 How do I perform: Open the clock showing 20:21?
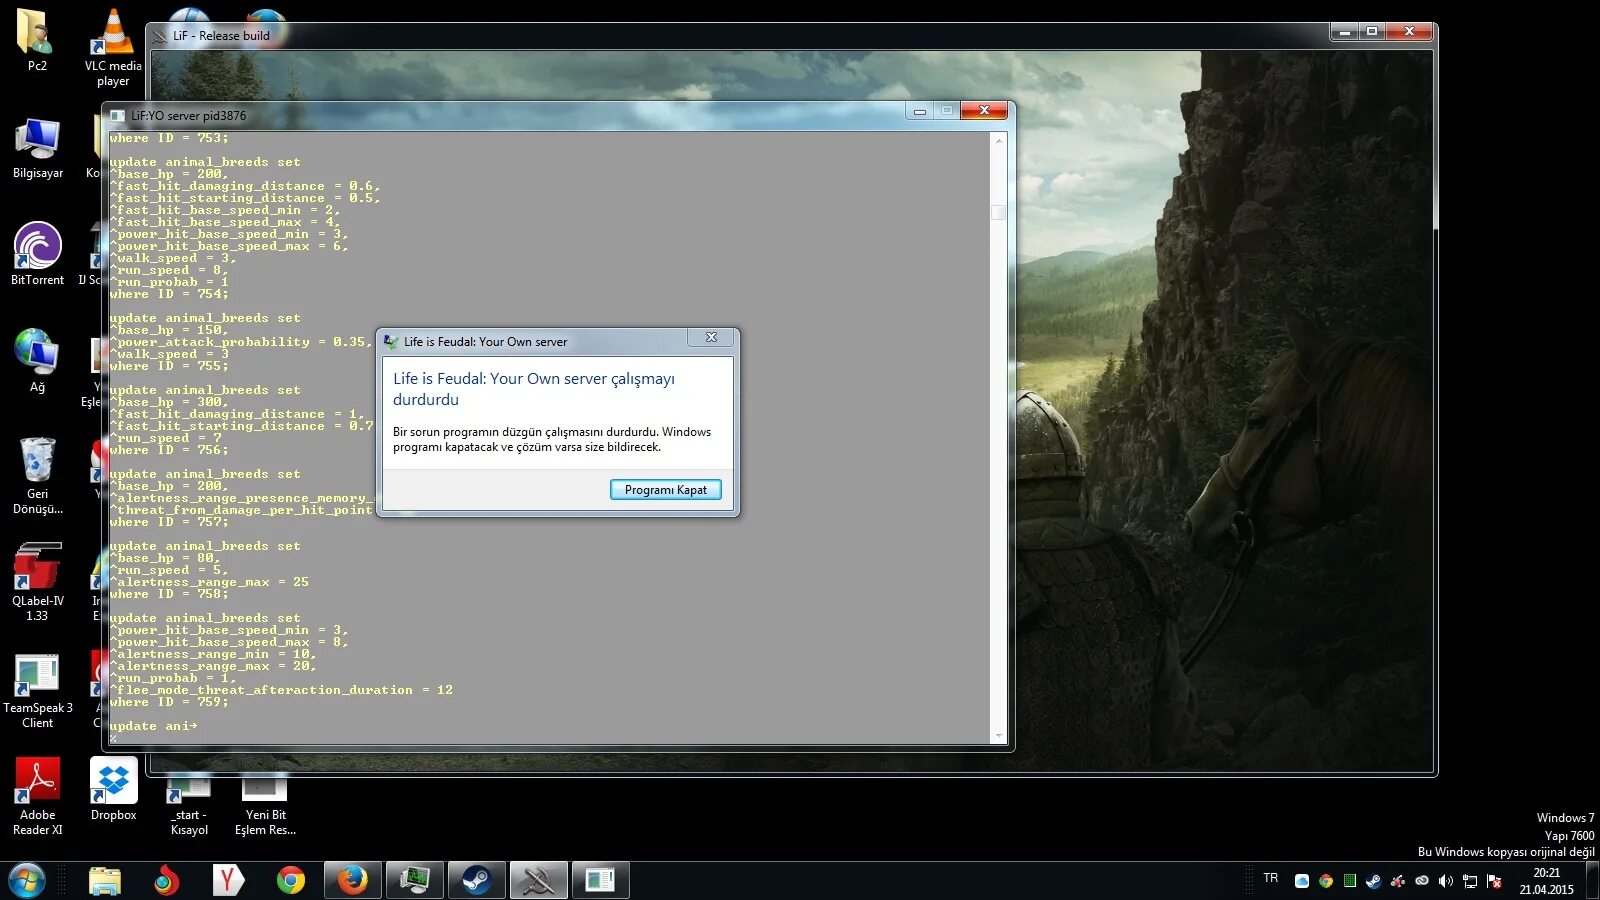[1547, 881]
